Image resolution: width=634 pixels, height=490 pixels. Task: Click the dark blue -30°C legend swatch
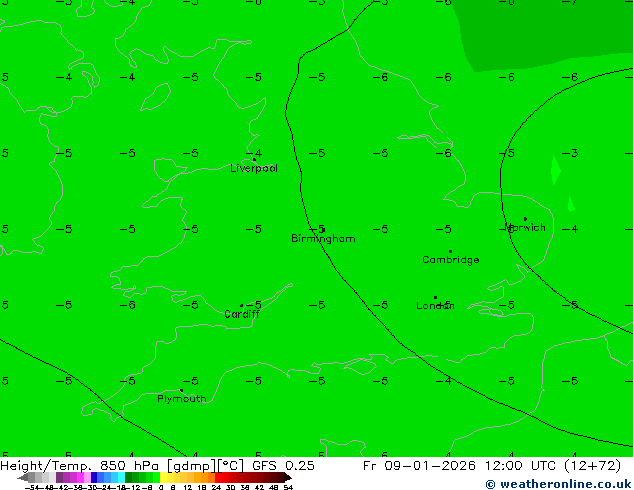coord(94,477)
